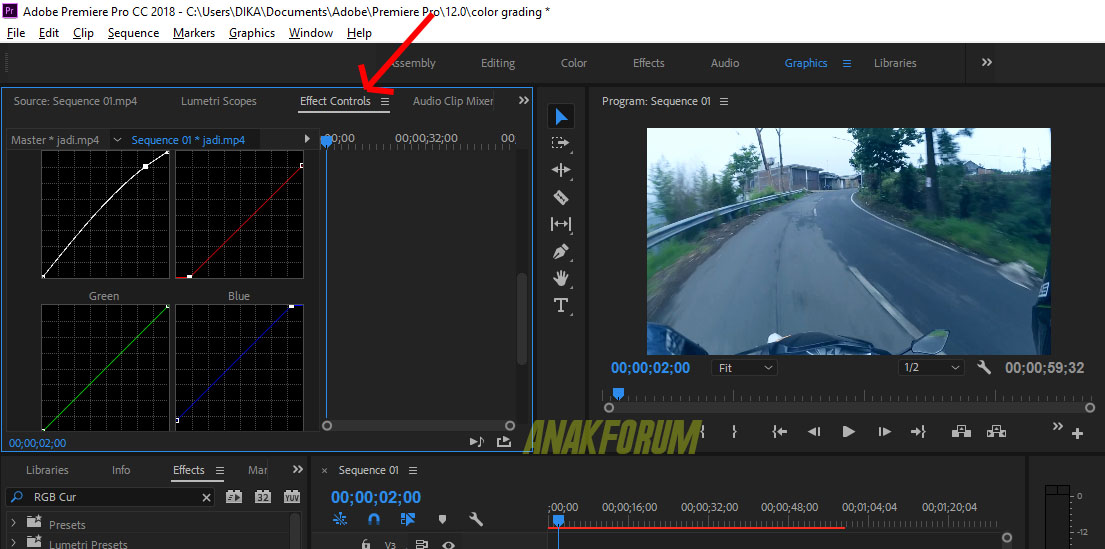Open the Markers menu
The height and width of the screenshot is (549, 1105).
point(194,33)
